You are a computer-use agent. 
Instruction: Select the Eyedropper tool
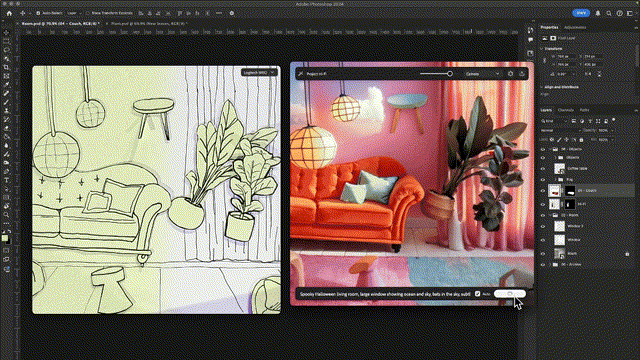6,84
